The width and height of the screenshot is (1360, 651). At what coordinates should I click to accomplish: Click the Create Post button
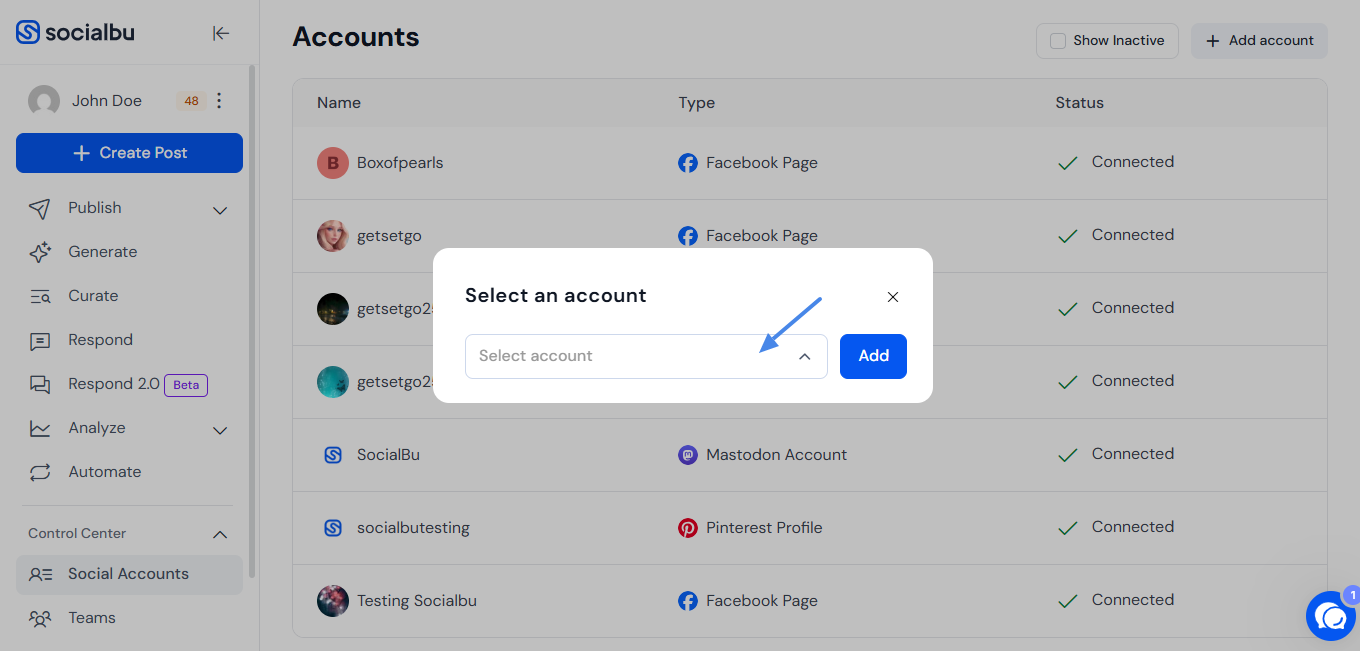tap(129, 153)
